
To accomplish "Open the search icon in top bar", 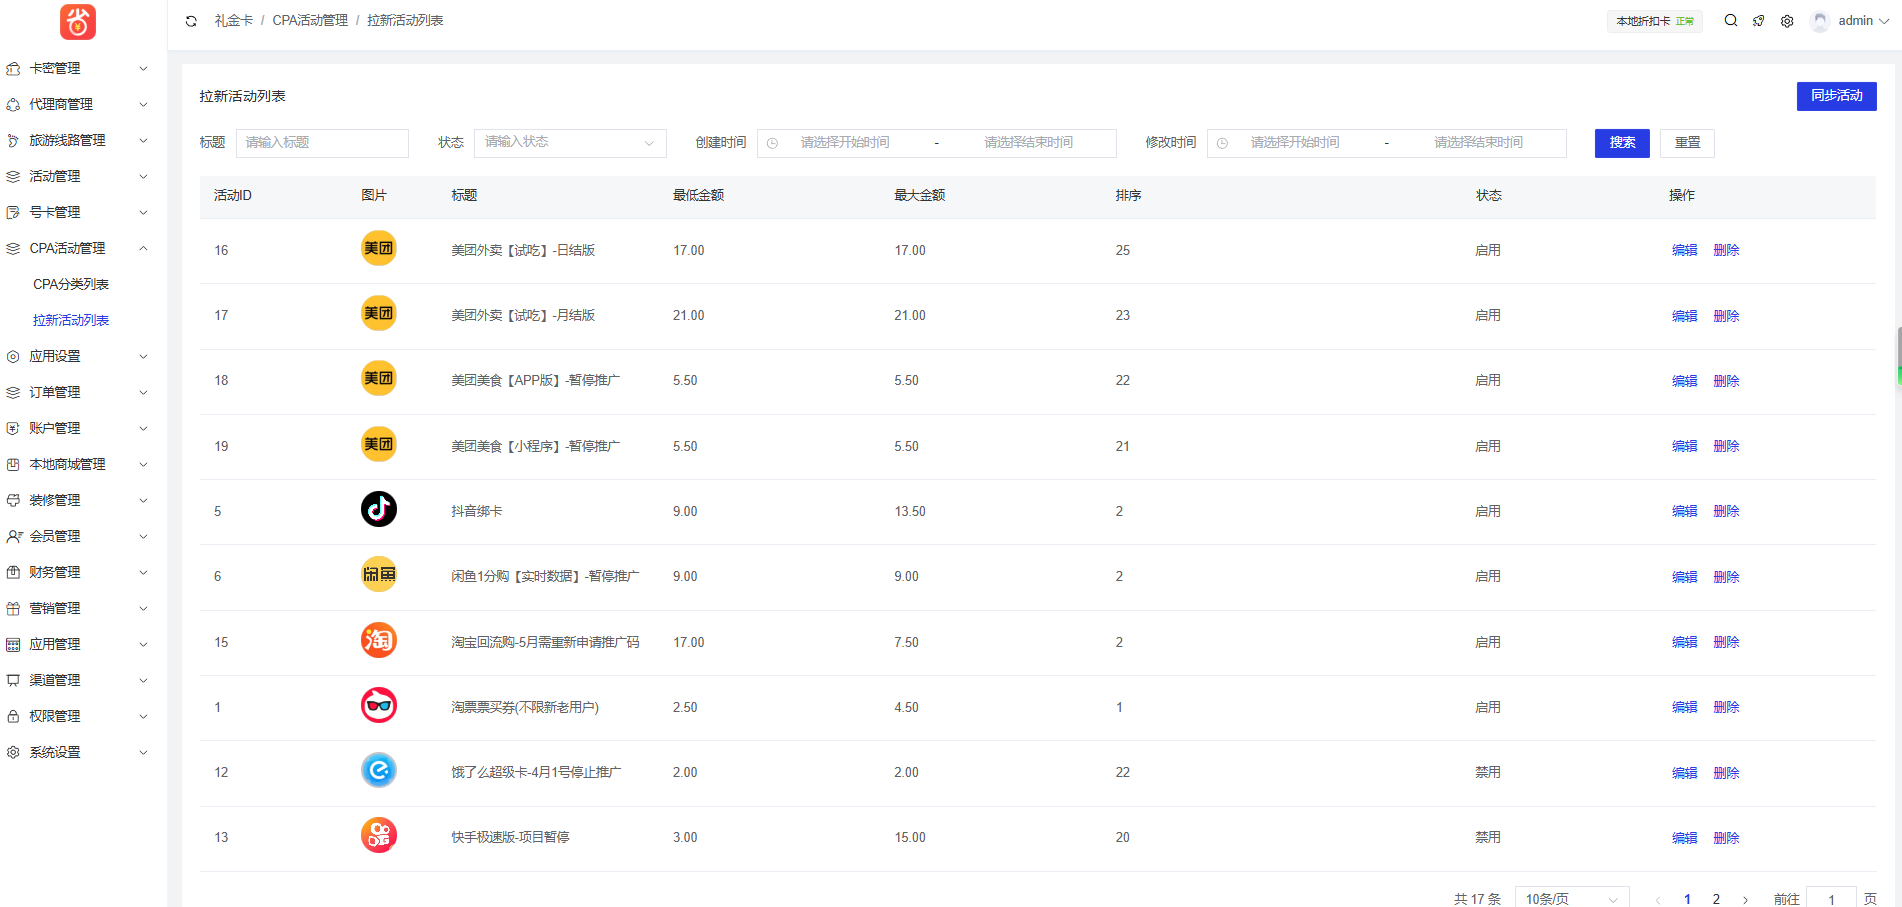I will (1730, 21).
